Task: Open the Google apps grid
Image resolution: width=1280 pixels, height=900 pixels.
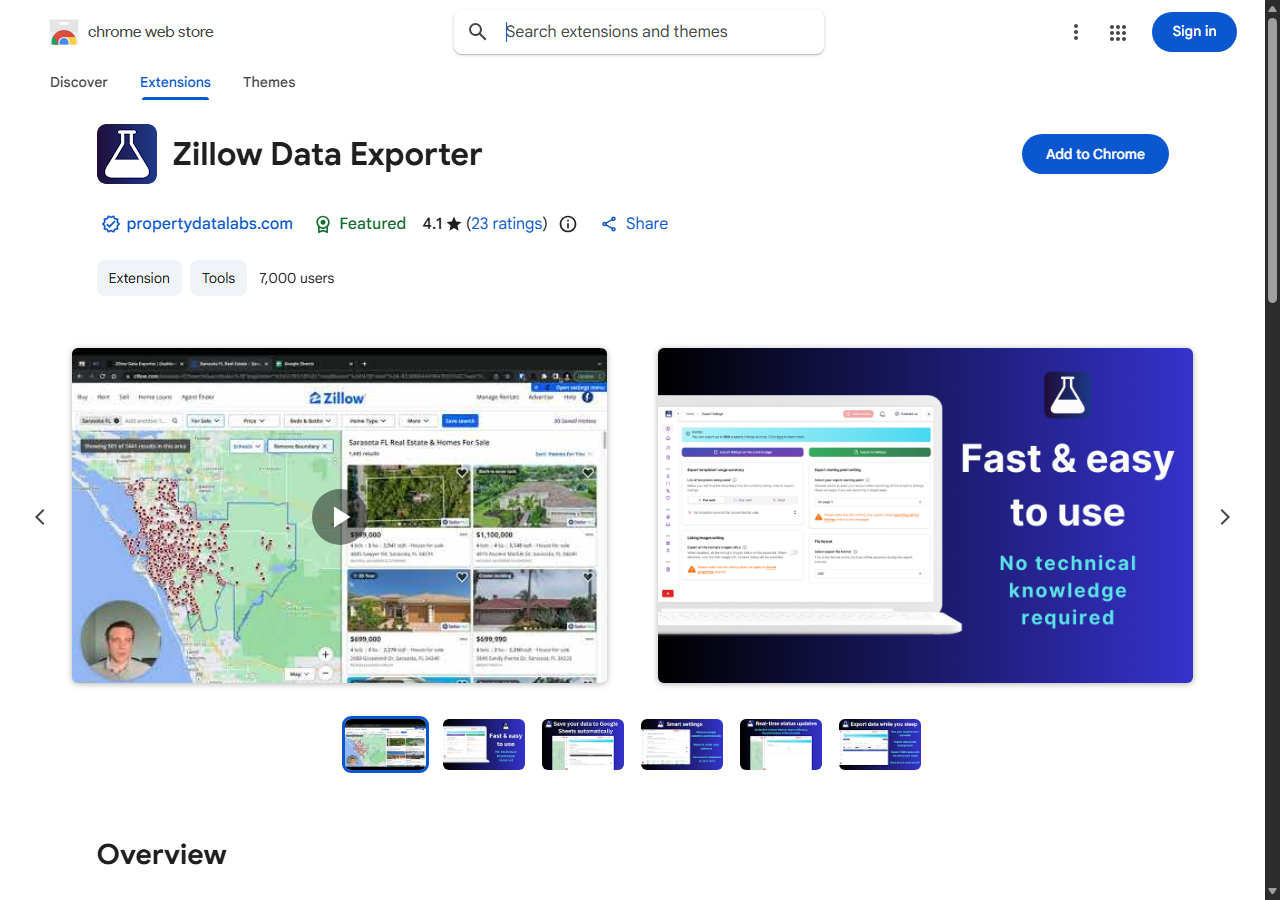Action: 1118,32
